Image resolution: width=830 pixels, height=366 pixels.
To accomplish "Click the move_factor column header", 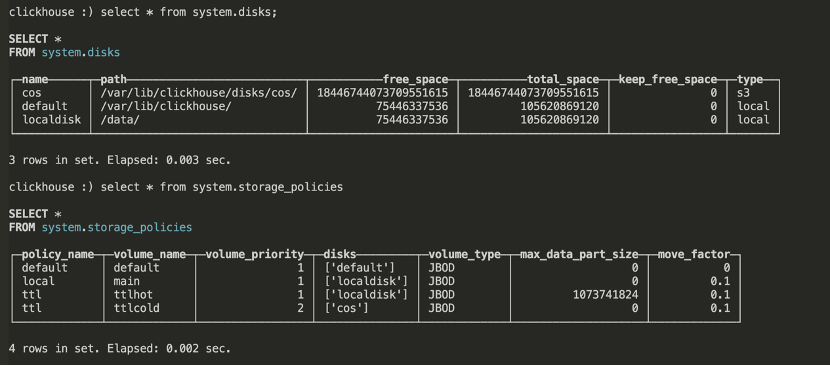I will [694, 254].
